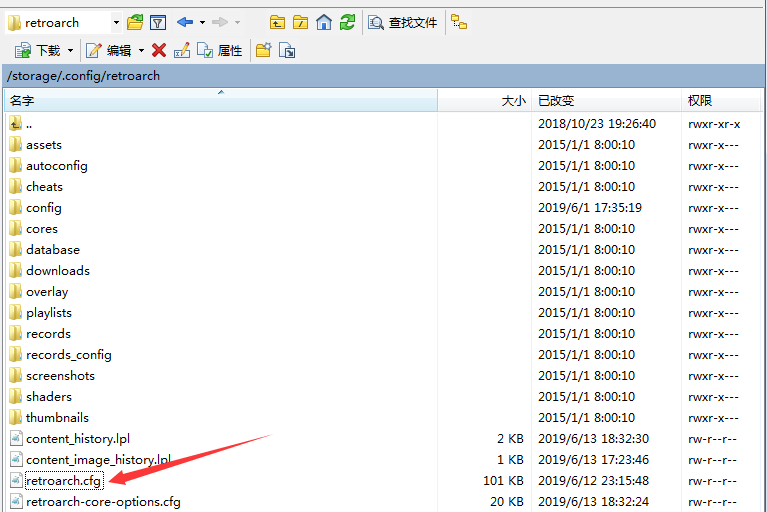Image resolution: width=767 pixels, height=512 pixels.
Task: Click the rename icon
Action: [x=181, y=50]
